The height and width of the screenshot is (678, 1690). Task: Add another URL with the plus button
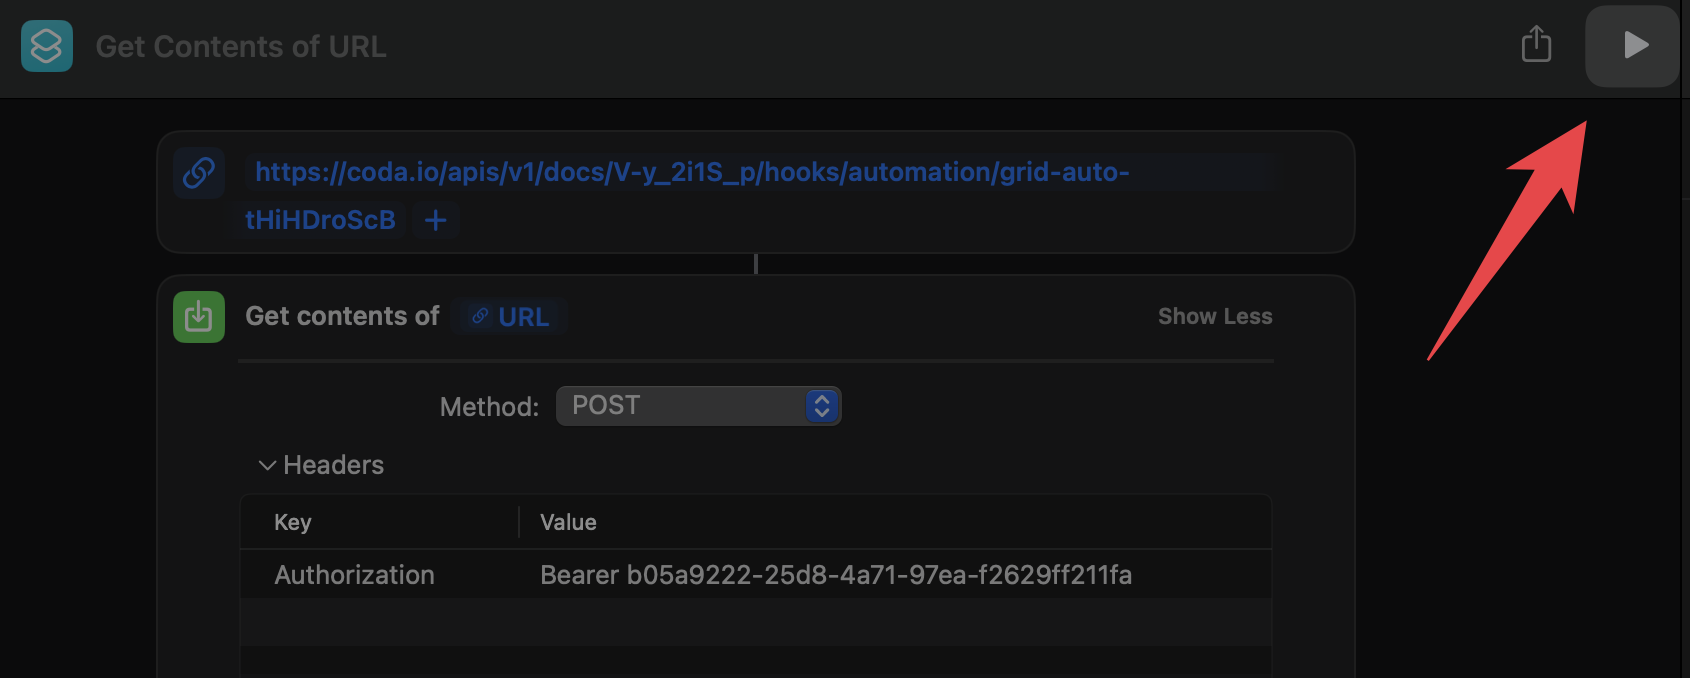point(436,220)
